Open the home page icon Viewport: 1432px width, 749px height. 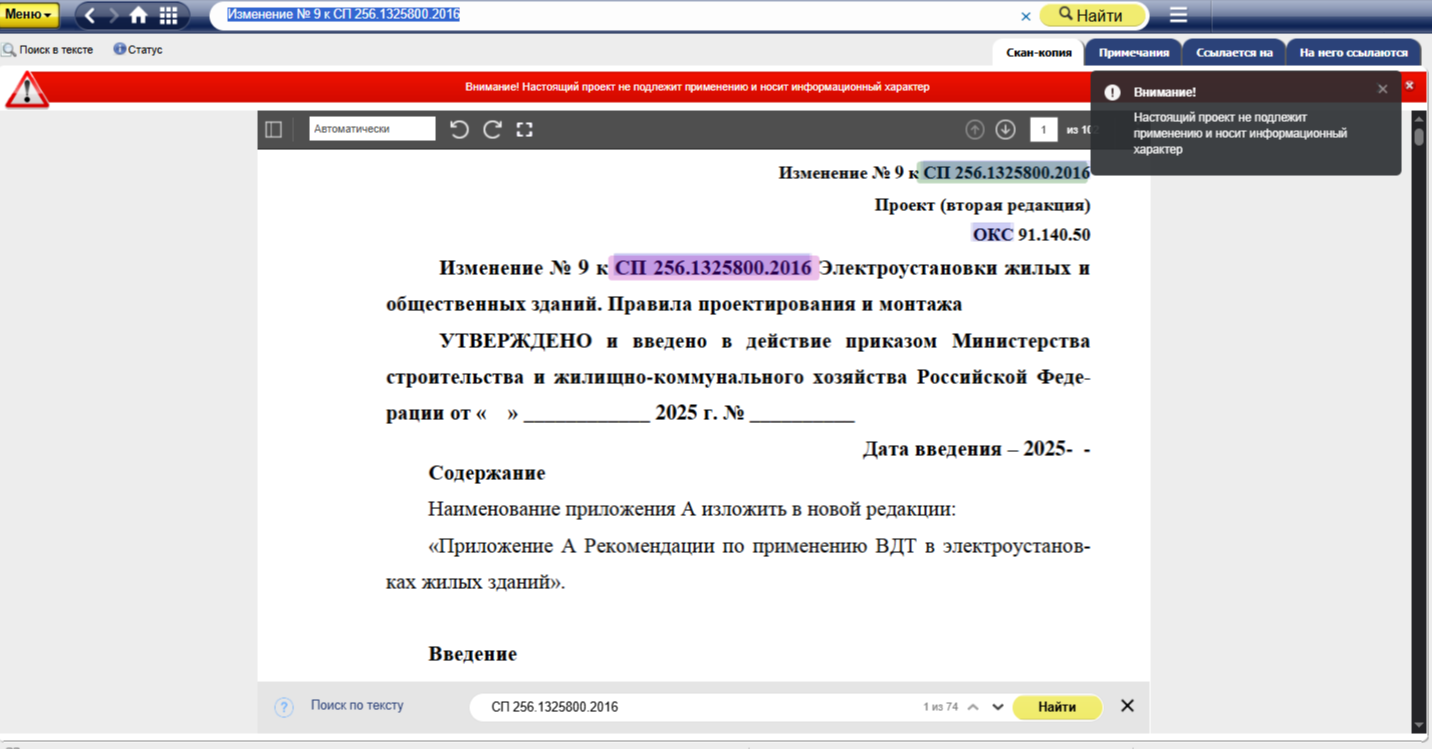pyautogui.click(x=139, y=16)
